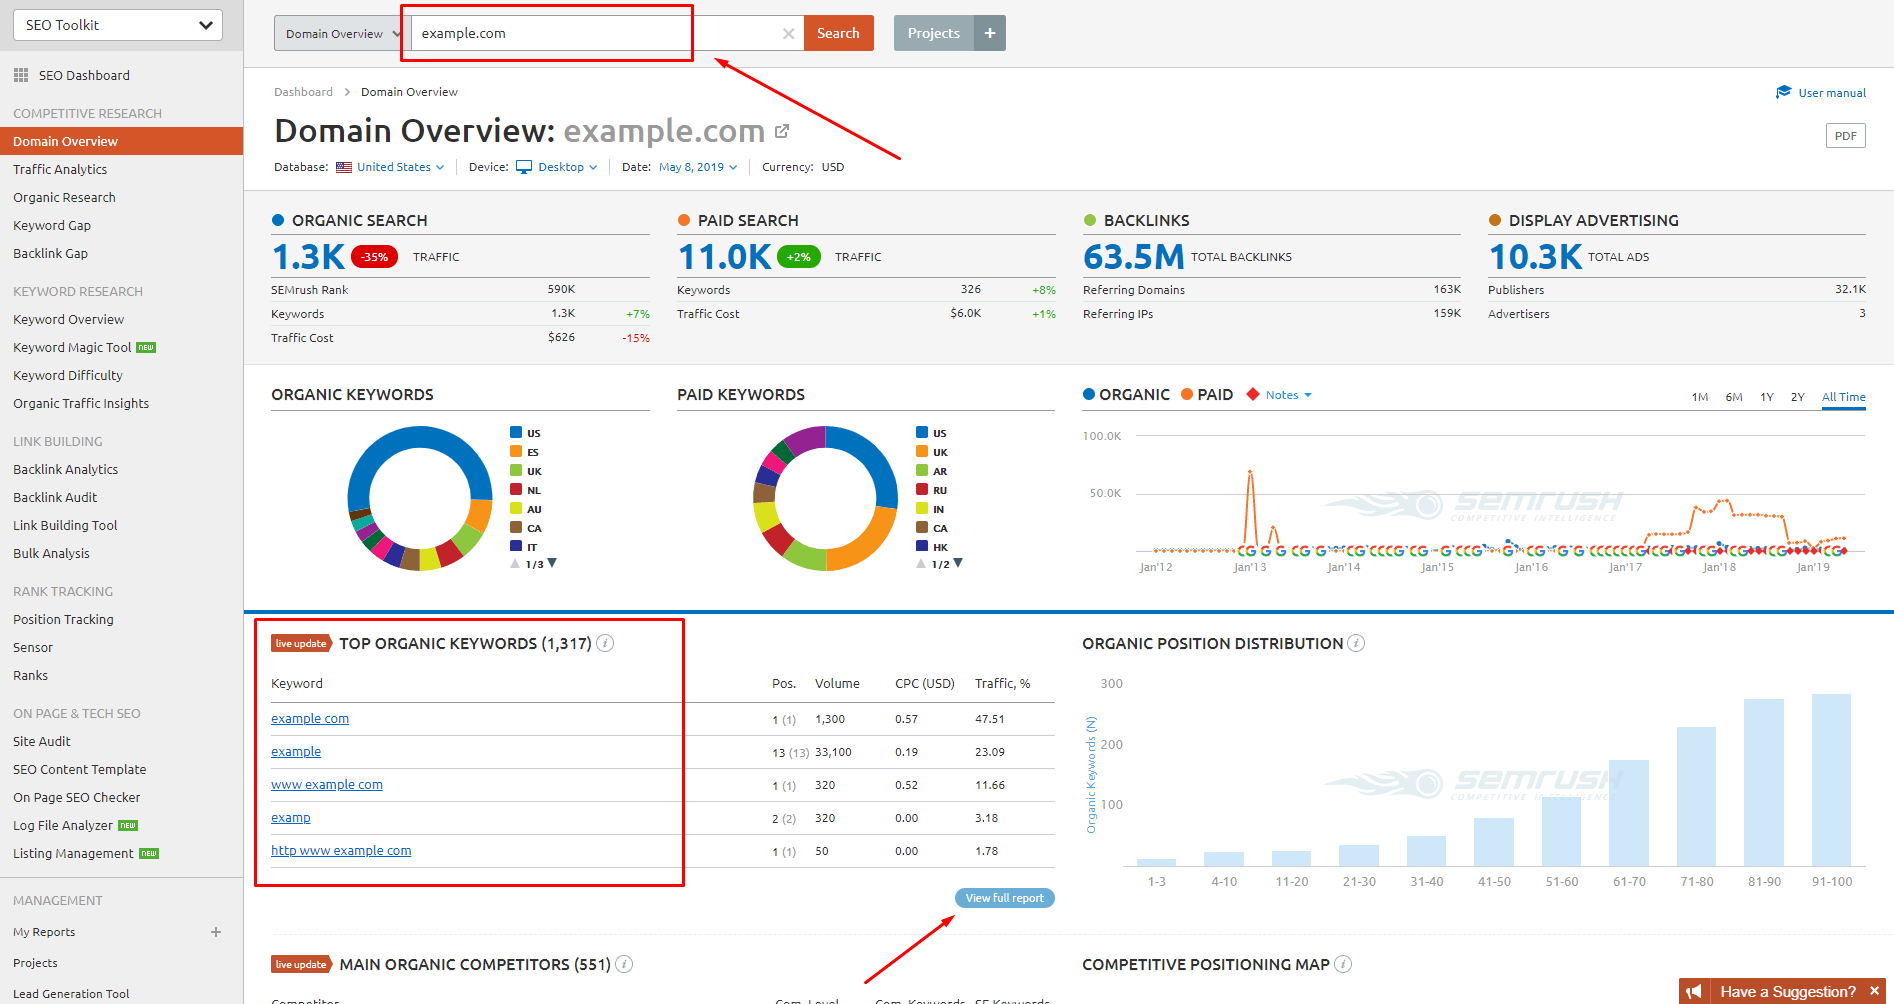
Task: Go to next page of organic keywords legend
Action: click(x=552, y=563)
